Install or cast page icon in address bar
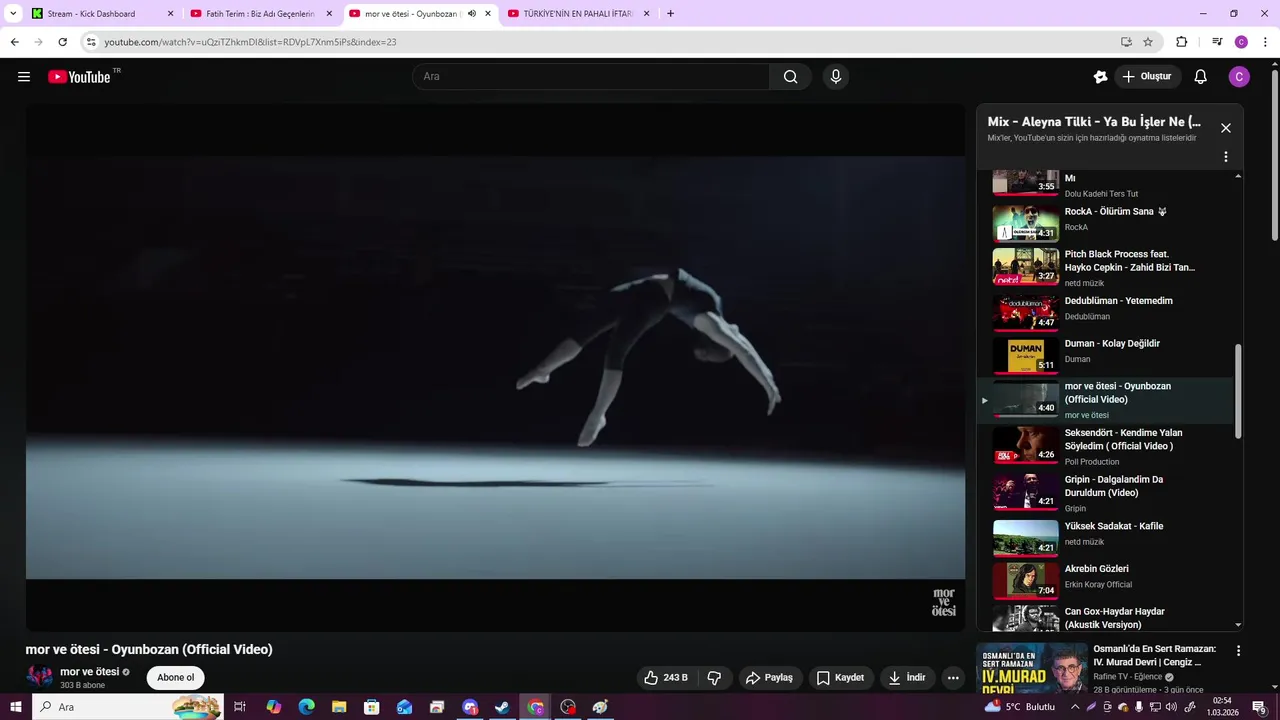 coord(1126,42)
